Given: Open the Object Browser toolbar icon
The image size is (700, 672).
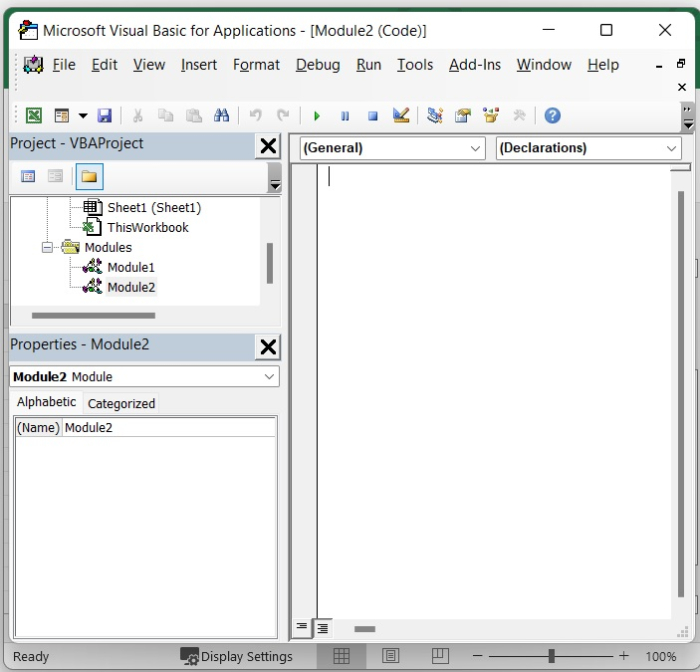Looking at the screenshot, I should pos(491,116).
